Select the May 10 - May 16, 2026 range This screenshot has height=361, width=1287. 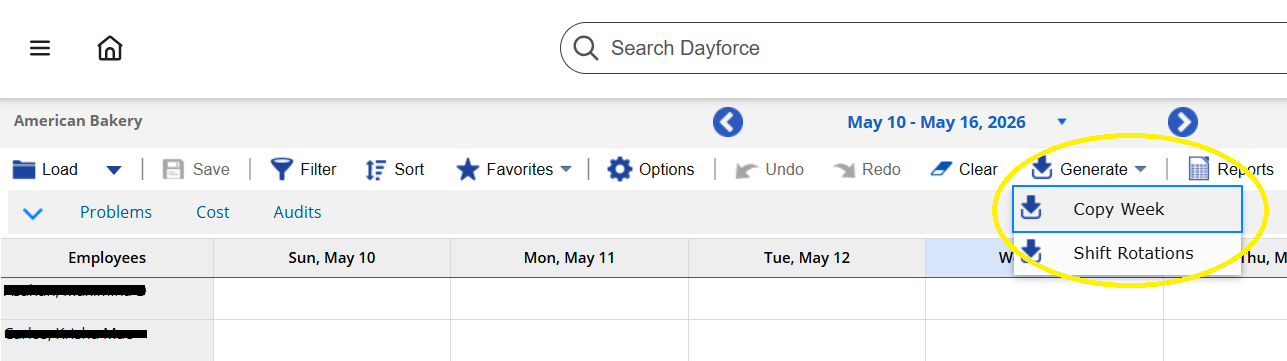[936, 122]
